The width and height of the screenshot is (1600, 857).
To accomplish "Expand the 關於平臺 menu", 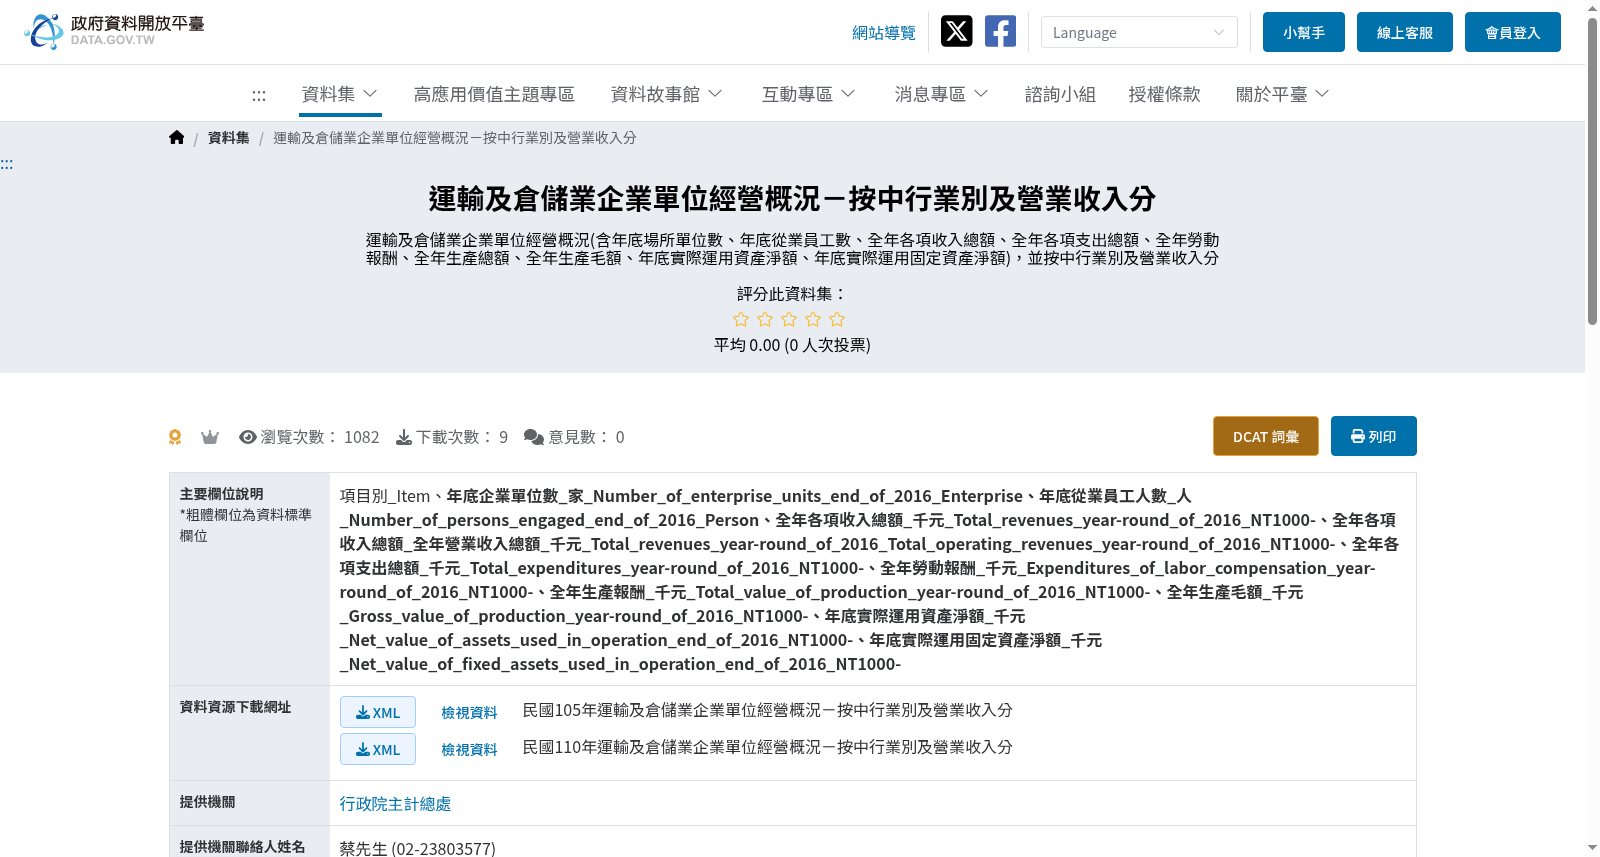I will [1282, 94].
